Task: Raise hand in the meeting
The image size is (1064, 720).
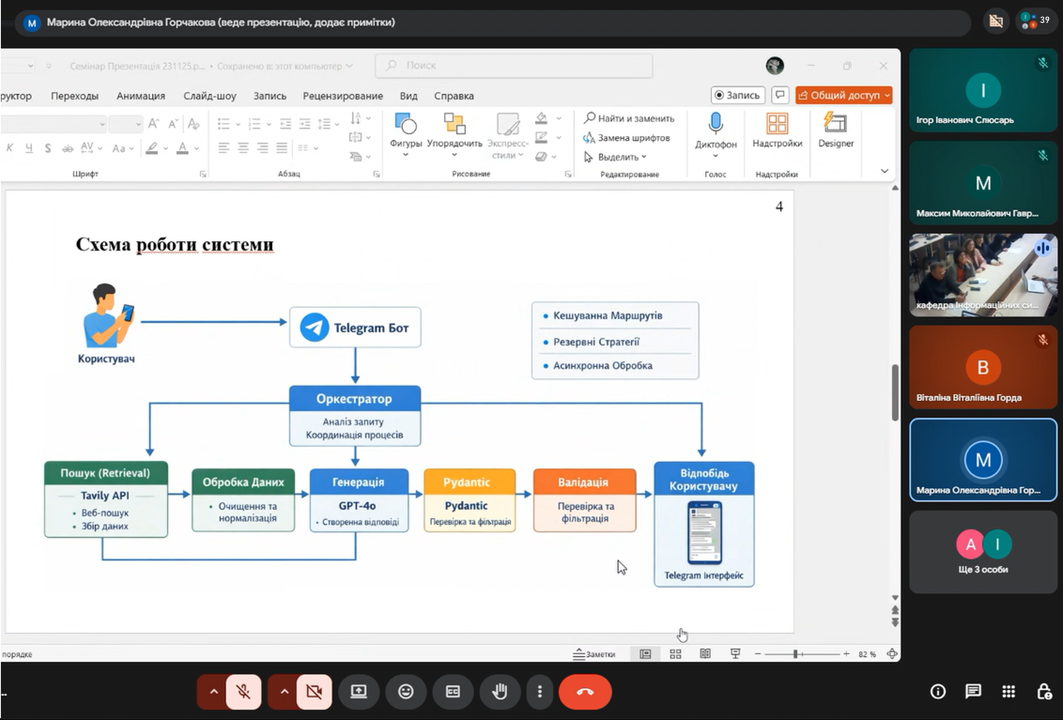Action: tap(499, 691)
